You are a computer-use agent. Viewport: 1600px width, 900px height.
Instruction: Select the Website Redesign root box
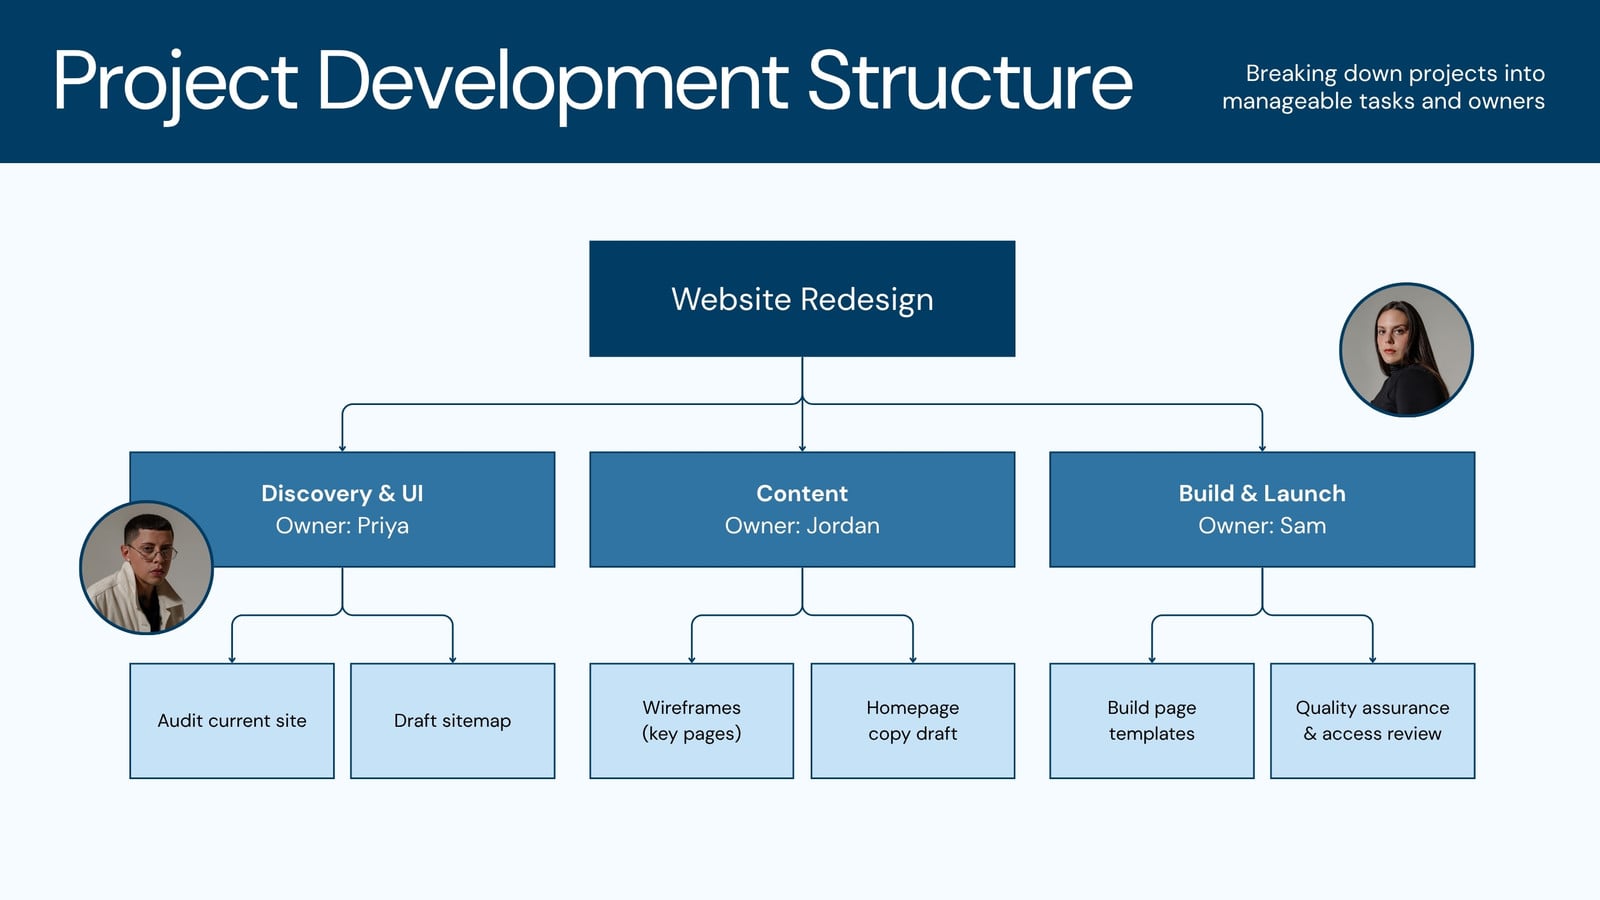click(x=802, y=299)
